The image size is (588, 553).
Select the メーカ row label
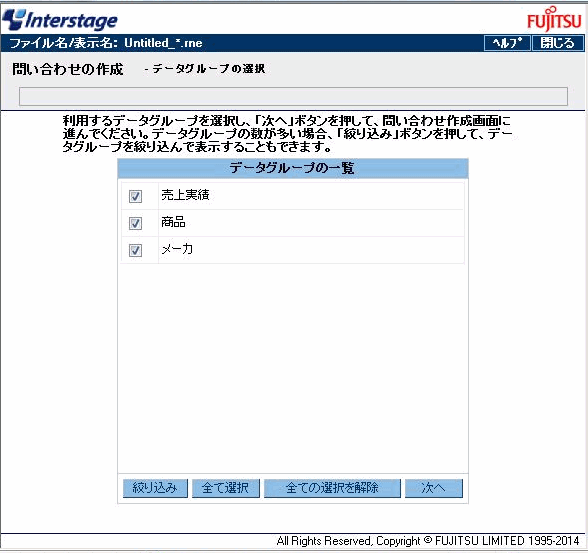click(x=177, y=249)
